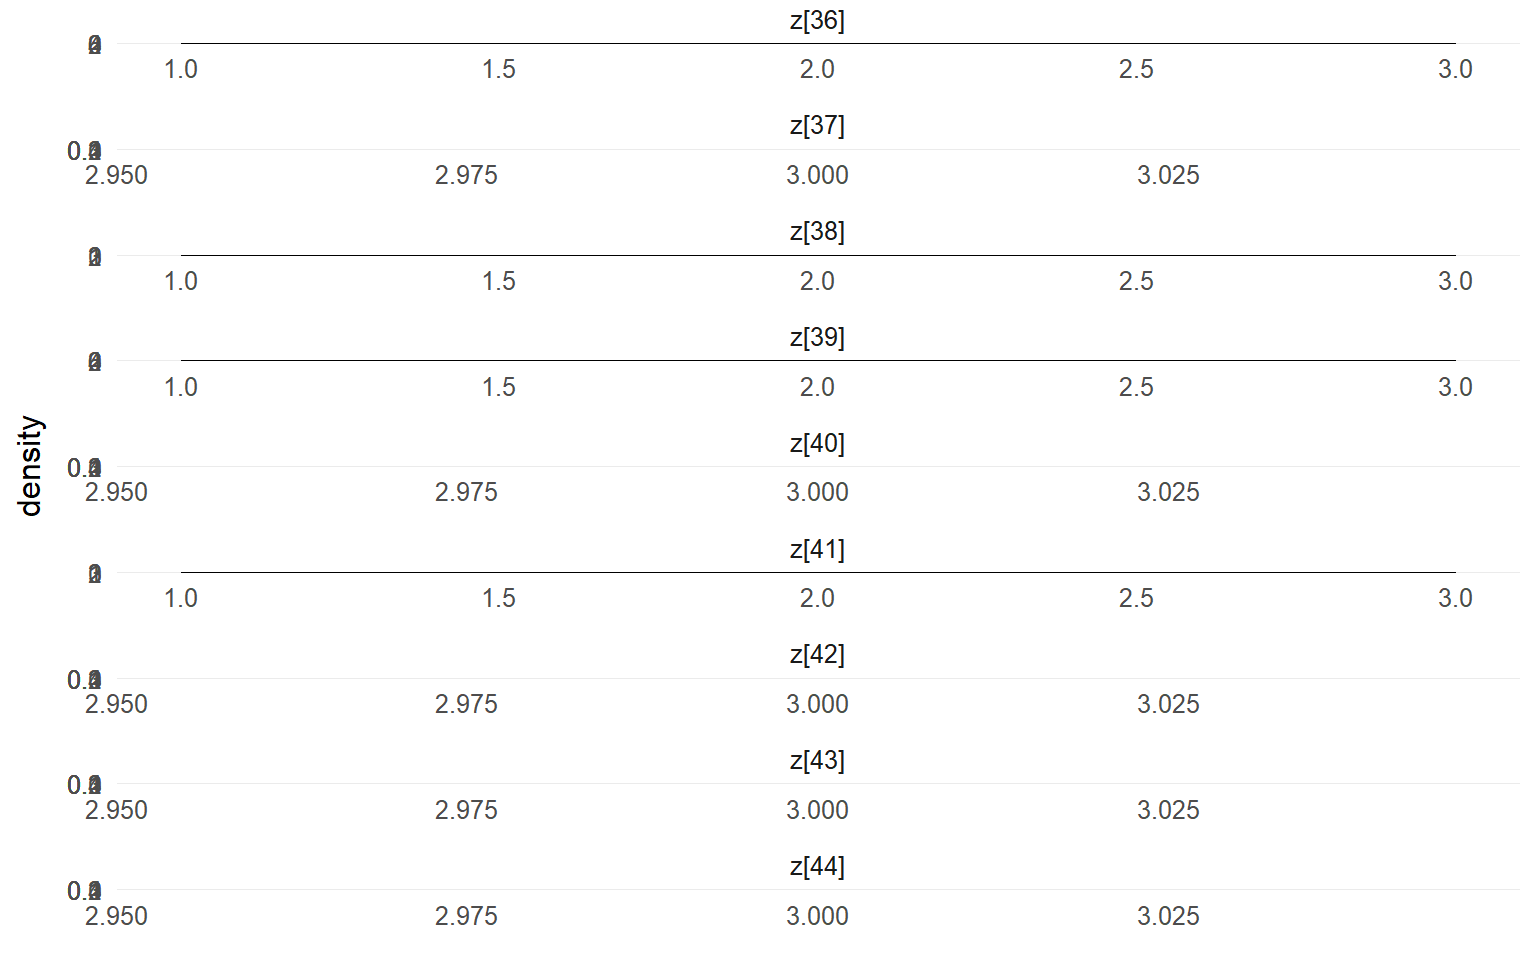Select the z[40] panel title

tap(817, 443)
